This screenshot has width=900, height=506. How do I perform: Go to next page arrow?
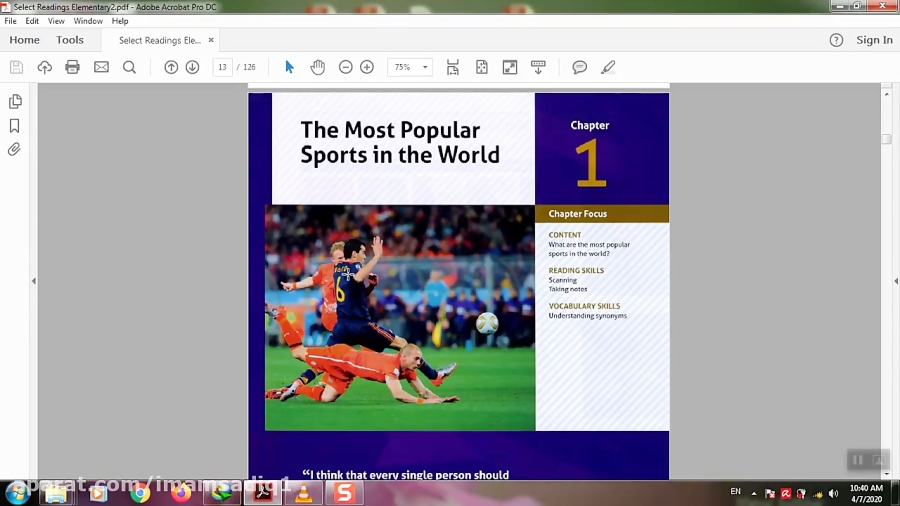192,67
